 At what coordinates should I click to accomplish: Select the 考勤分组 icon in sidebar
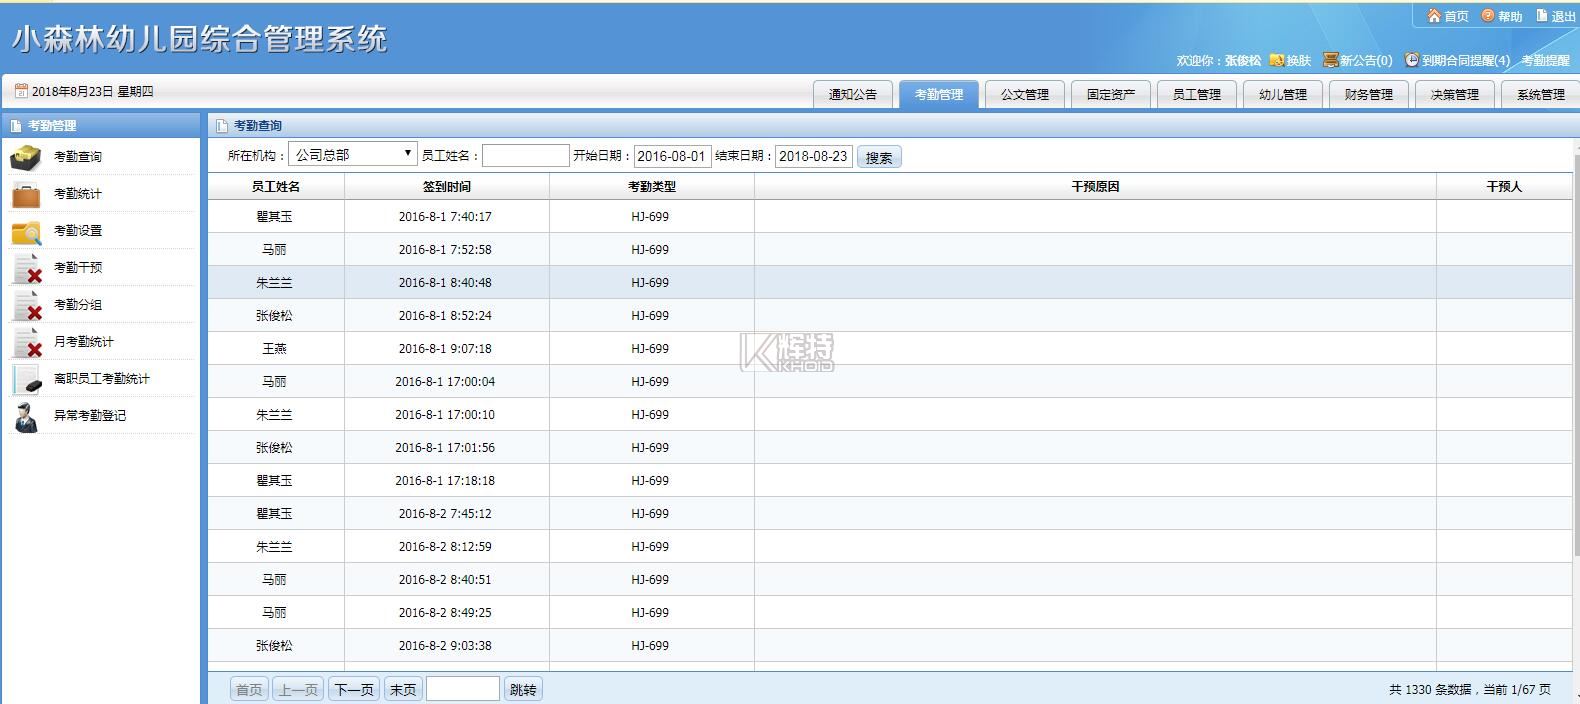click(26, 305)
